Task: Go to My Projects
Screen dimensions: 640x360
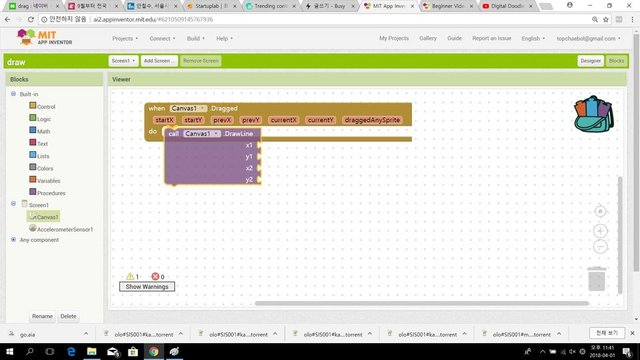Action: [x=394, y=38]
